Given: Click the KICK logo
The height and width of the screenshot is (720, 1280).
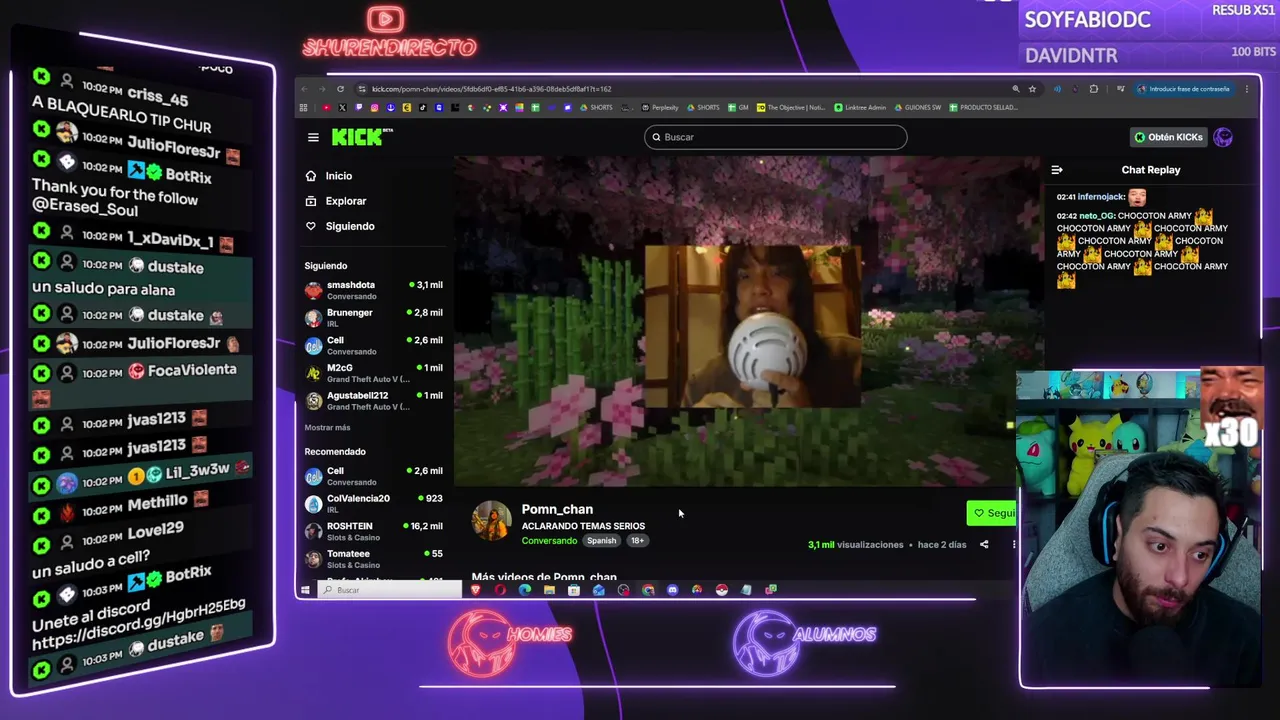Looking at the screenshot, I should click(x=362, y=137).
